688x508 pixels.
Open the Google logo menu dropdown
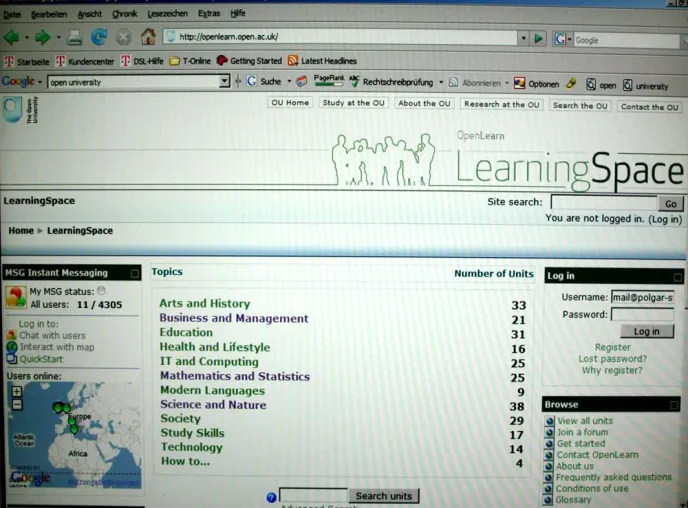click(x=39, y=82)
